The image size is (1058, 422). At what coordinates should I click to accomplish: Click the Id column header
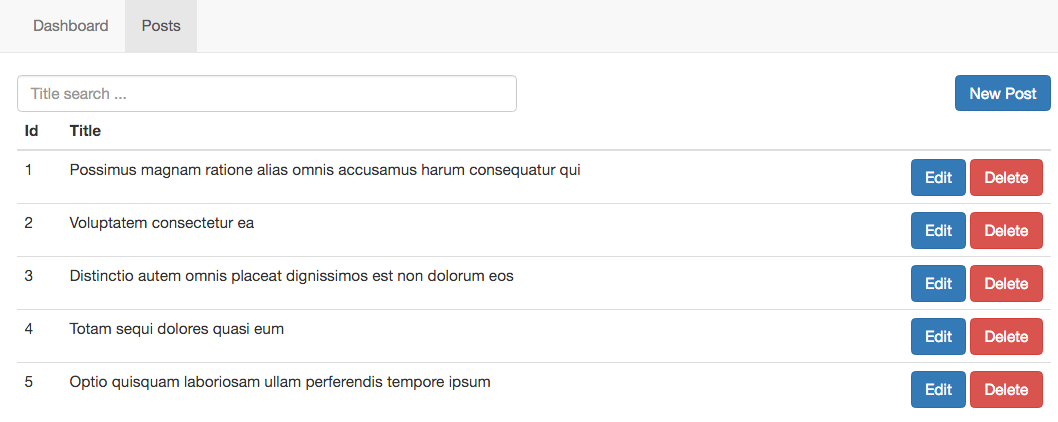[x=32, y=131]
